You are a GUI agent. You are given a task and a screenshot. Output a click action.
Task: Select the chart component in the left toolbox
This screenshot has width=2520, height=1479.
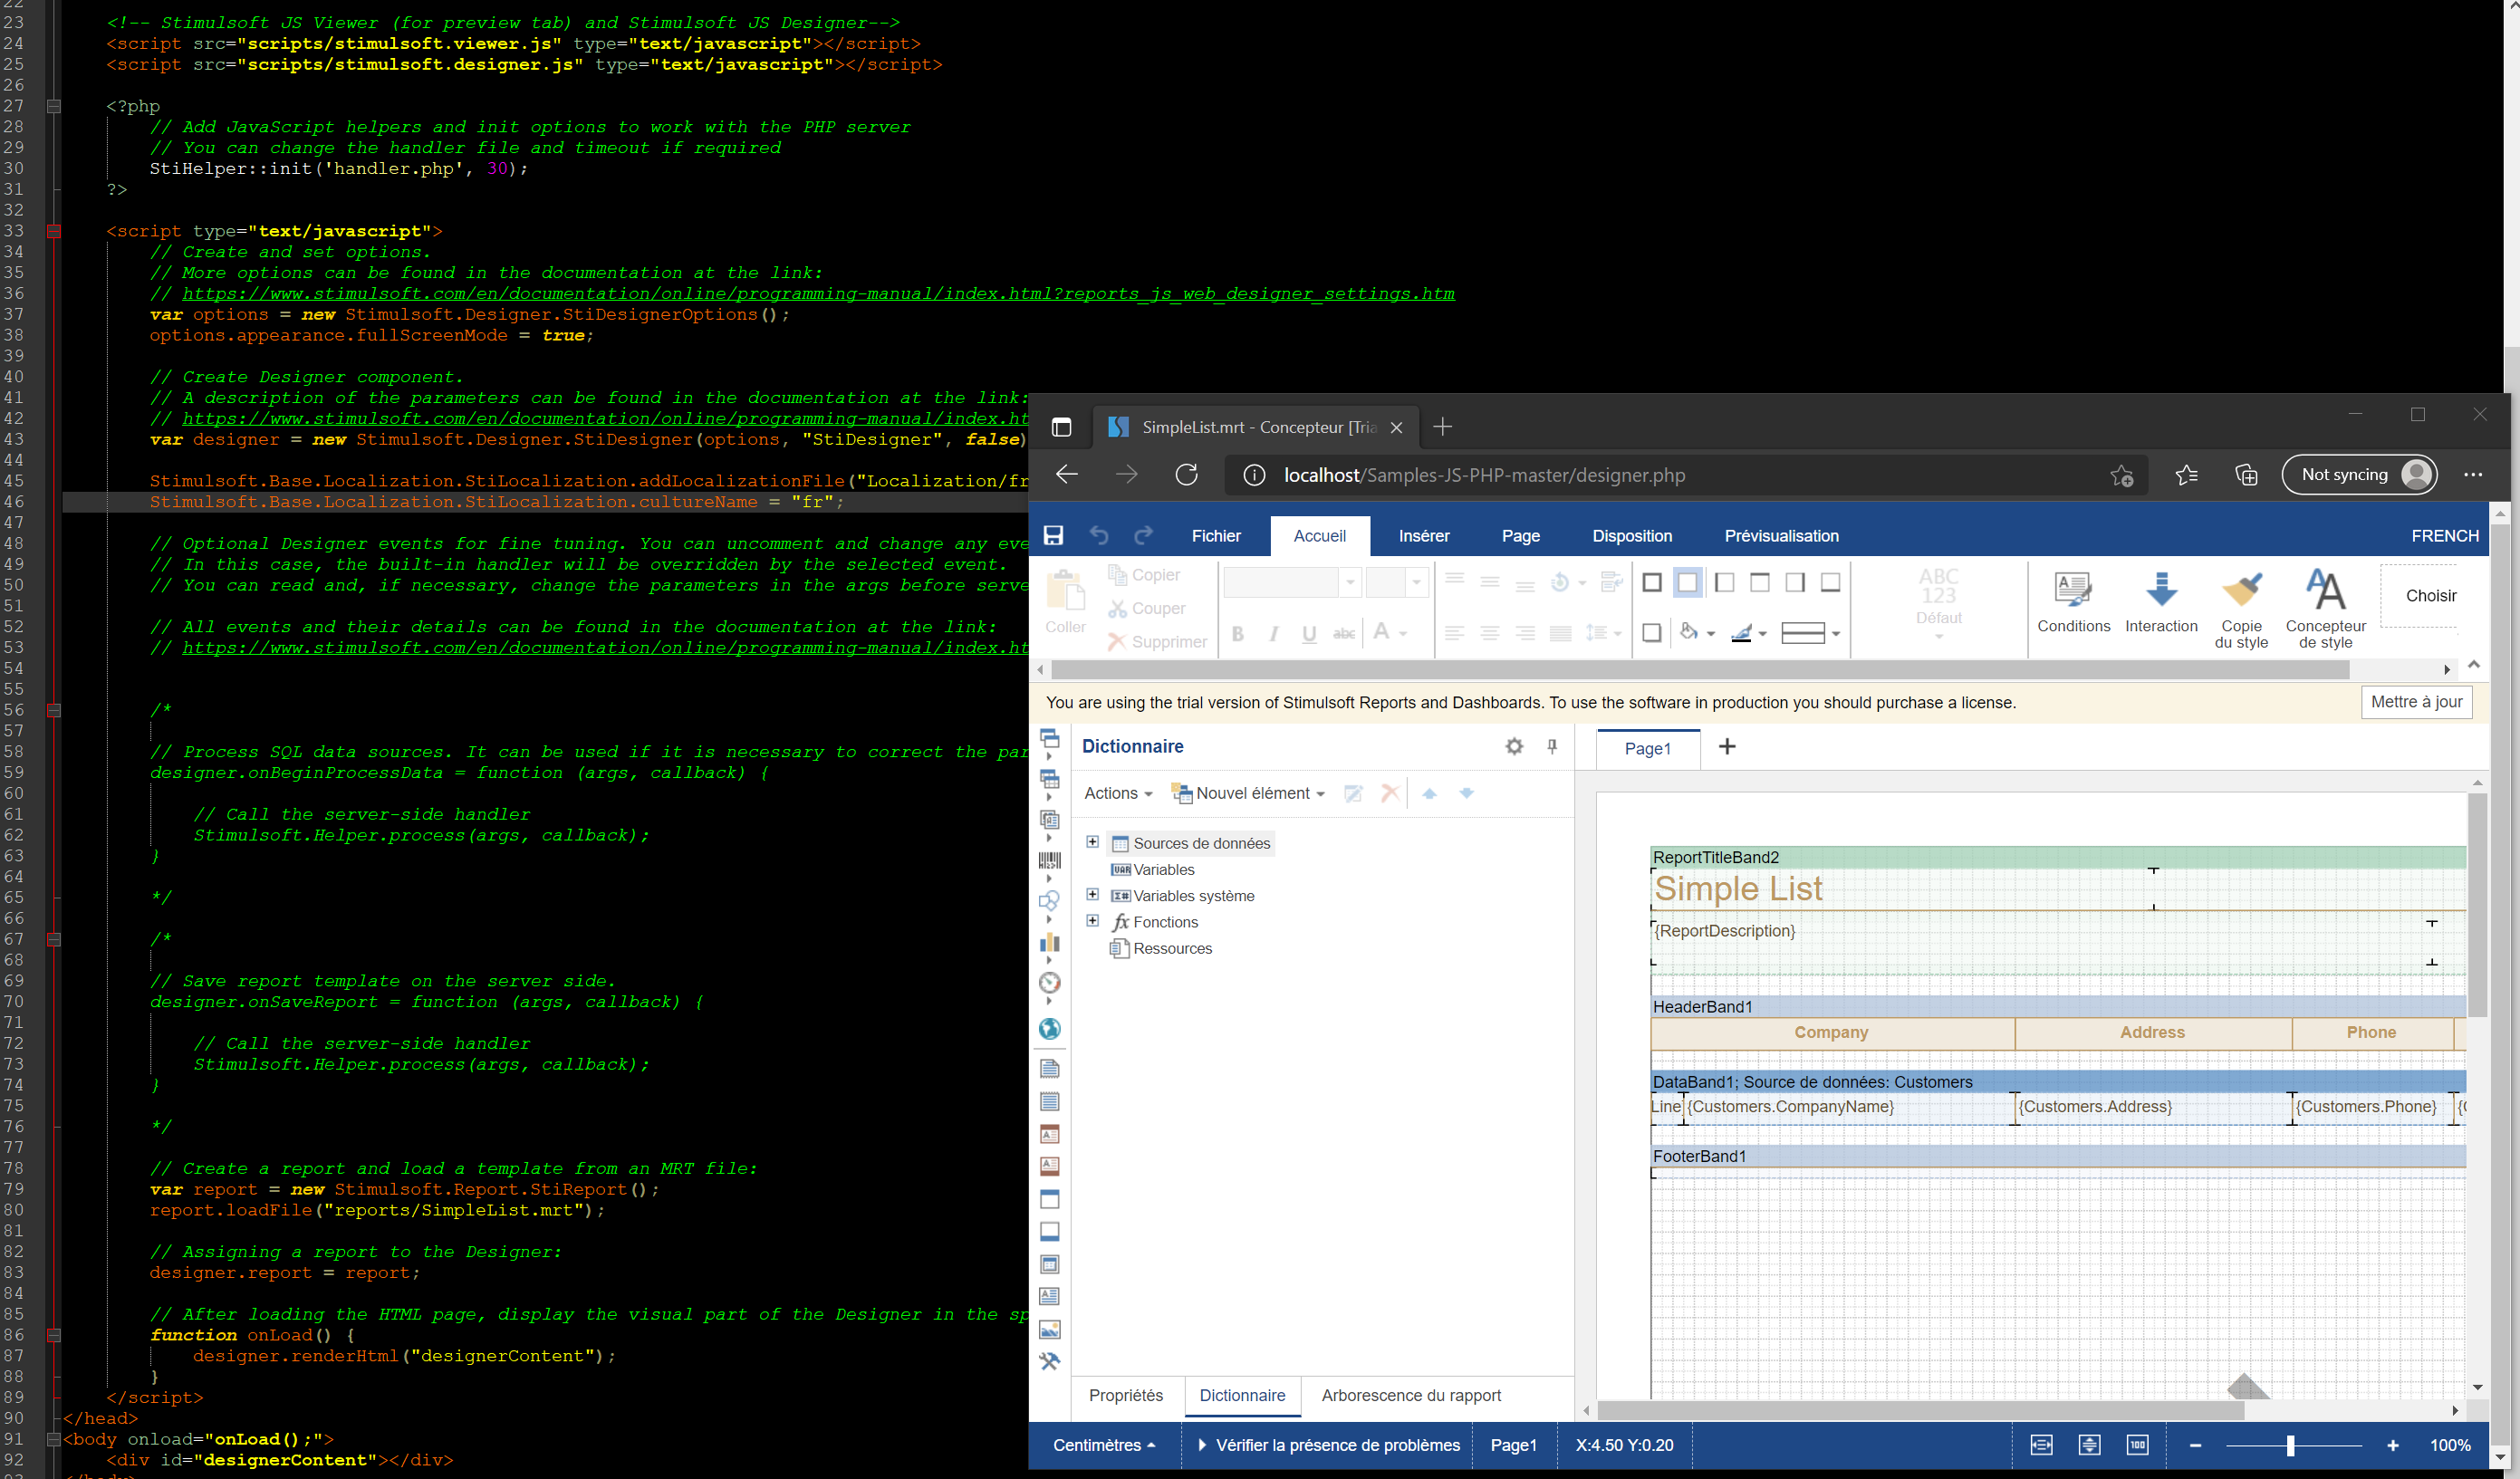[x=1049, y=942]
